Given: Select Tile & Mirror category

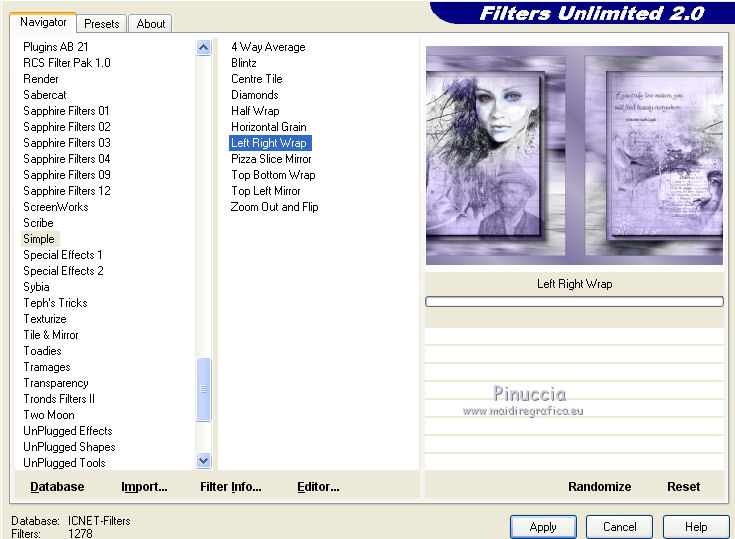Looking at the screenshot, I should (x=51, y=335).
